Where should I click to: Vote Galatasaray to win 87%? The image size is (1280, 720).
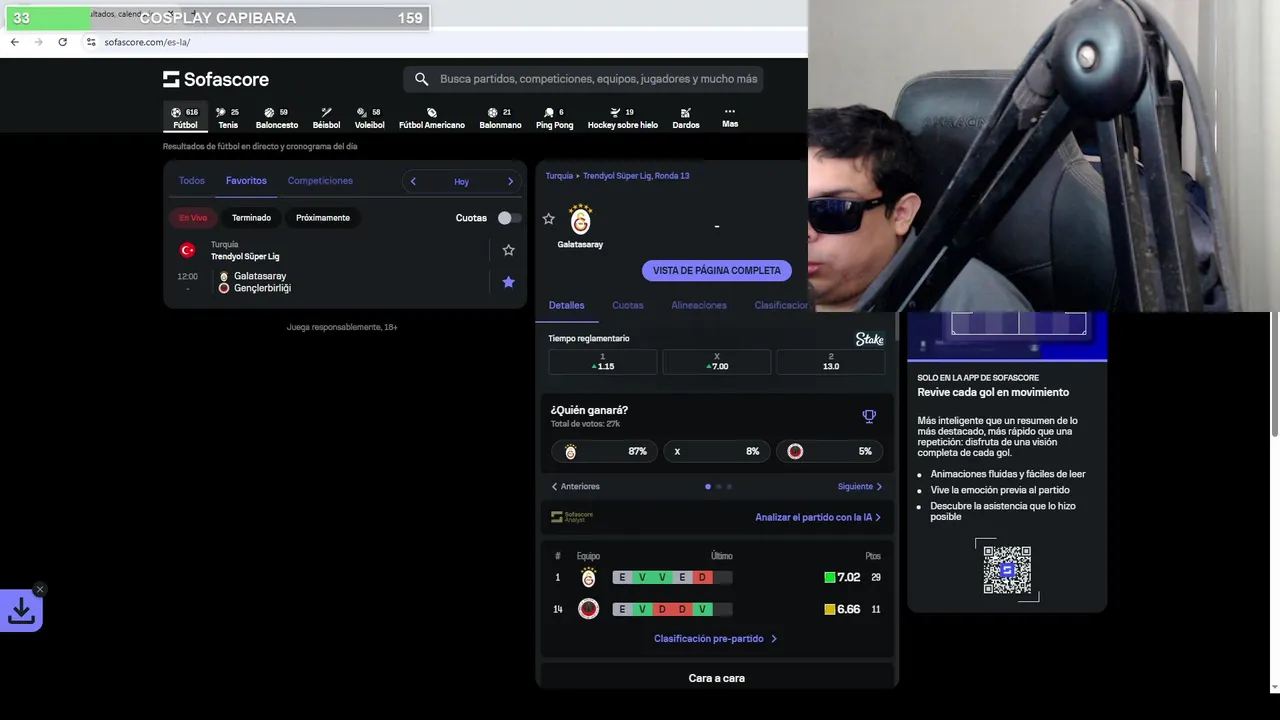pos(603,451)
